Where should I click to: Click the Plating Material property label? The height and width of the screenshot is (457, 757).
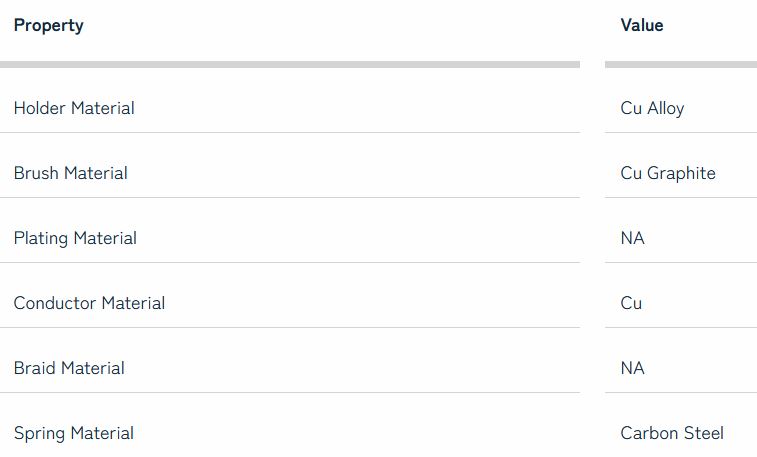tap(75, 238)
